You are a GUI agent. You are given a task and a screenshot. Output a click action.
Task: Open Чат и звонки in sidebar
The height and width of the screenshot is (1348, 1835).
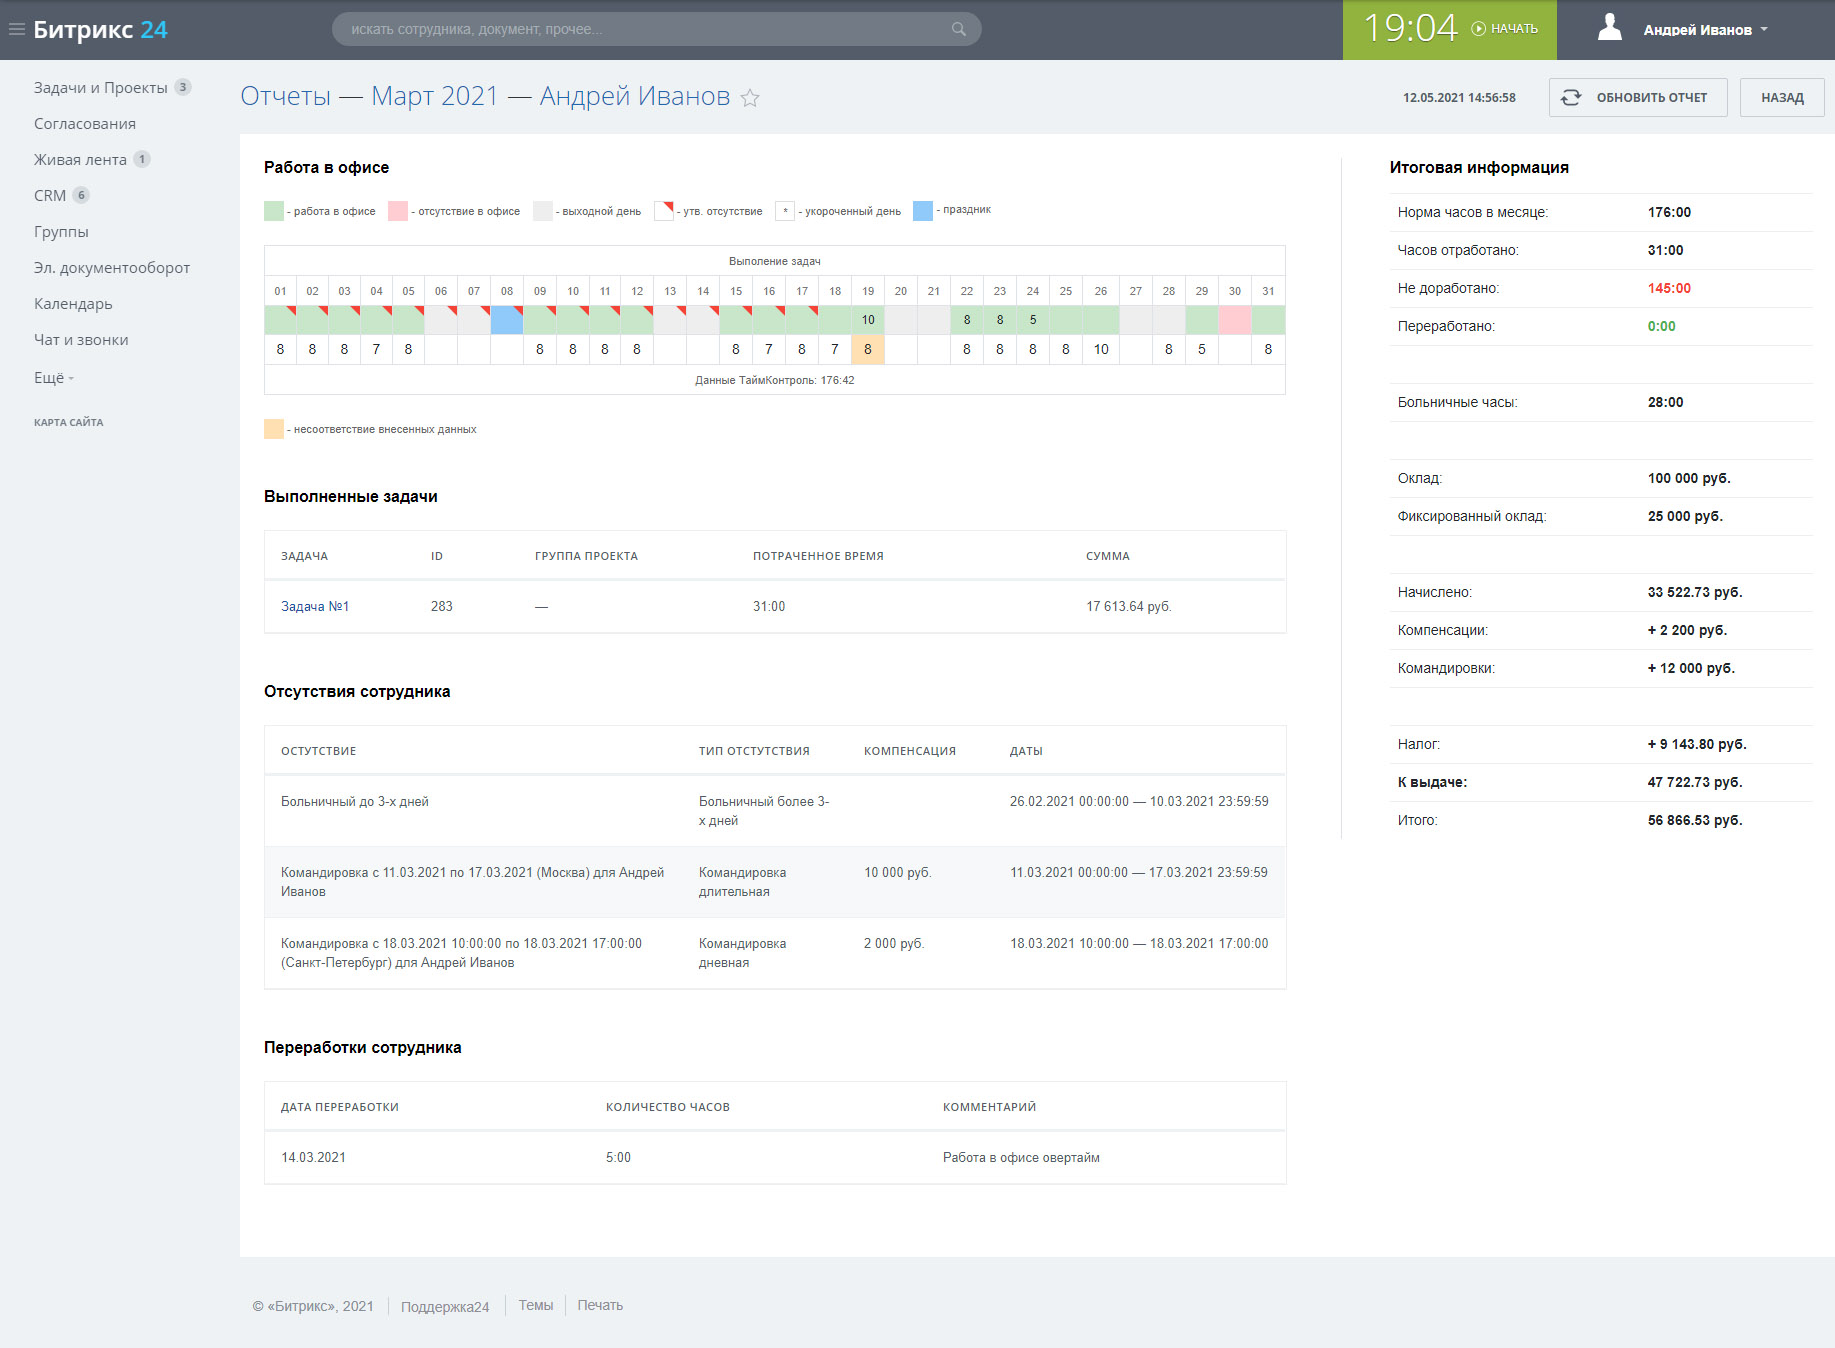coord(81,340)
